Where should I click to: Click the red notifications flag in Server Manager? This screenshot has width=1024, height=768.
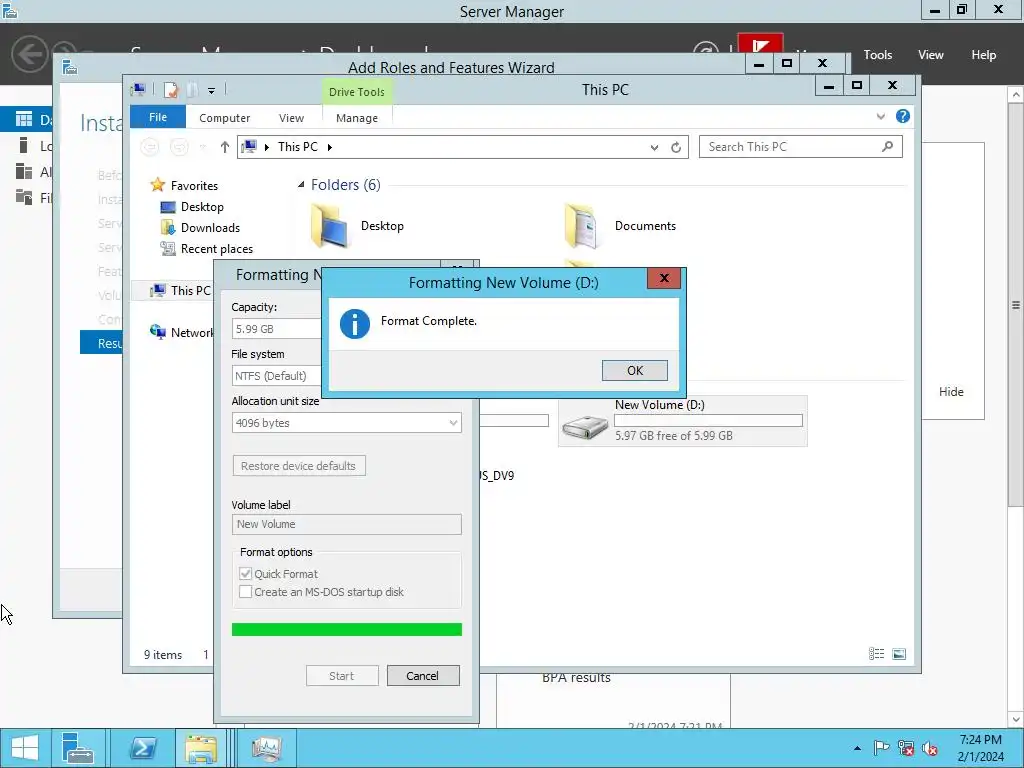point(760,44)
